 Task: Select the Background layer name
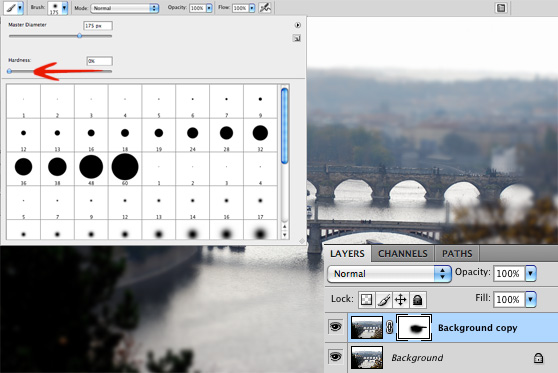click(417, 358)
